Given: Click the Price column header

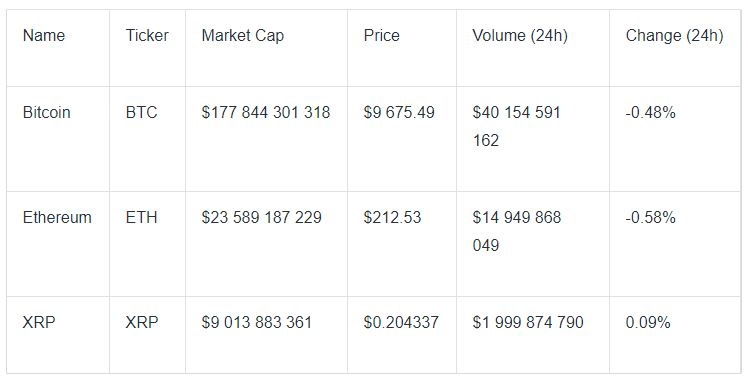Looking at the screenshot, I should pyautogui.click(x=382, y=36).
